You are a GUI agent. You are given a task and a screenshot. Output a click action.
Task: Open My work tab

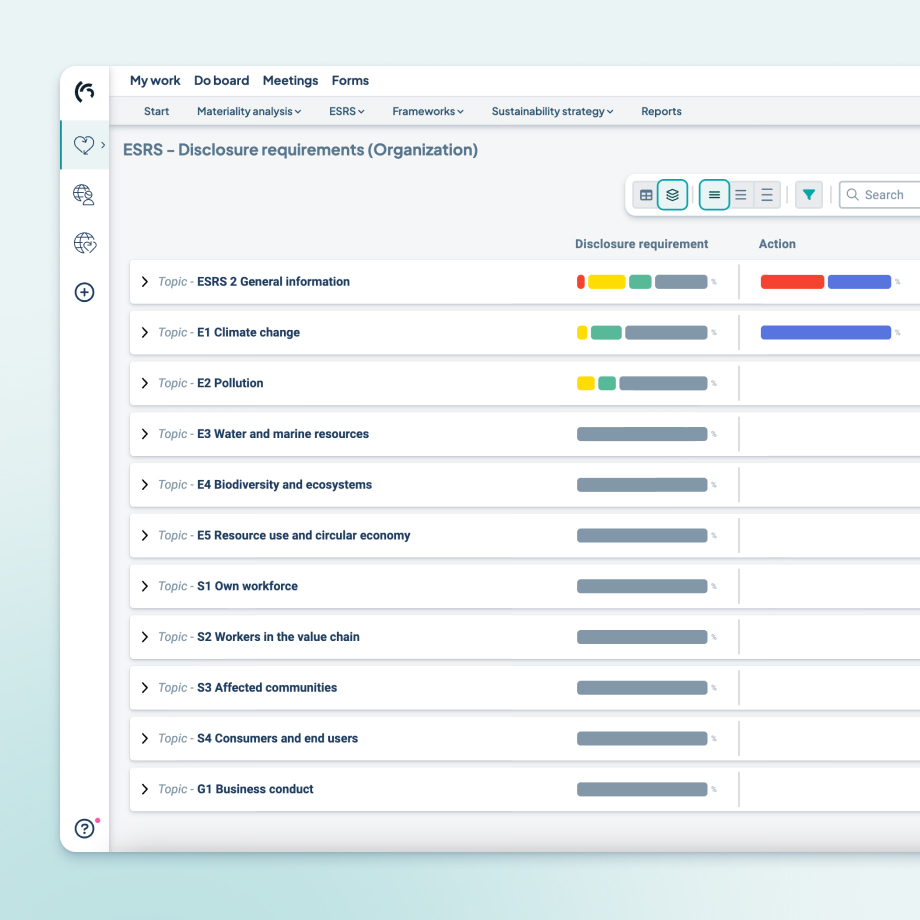pos(155,80)
